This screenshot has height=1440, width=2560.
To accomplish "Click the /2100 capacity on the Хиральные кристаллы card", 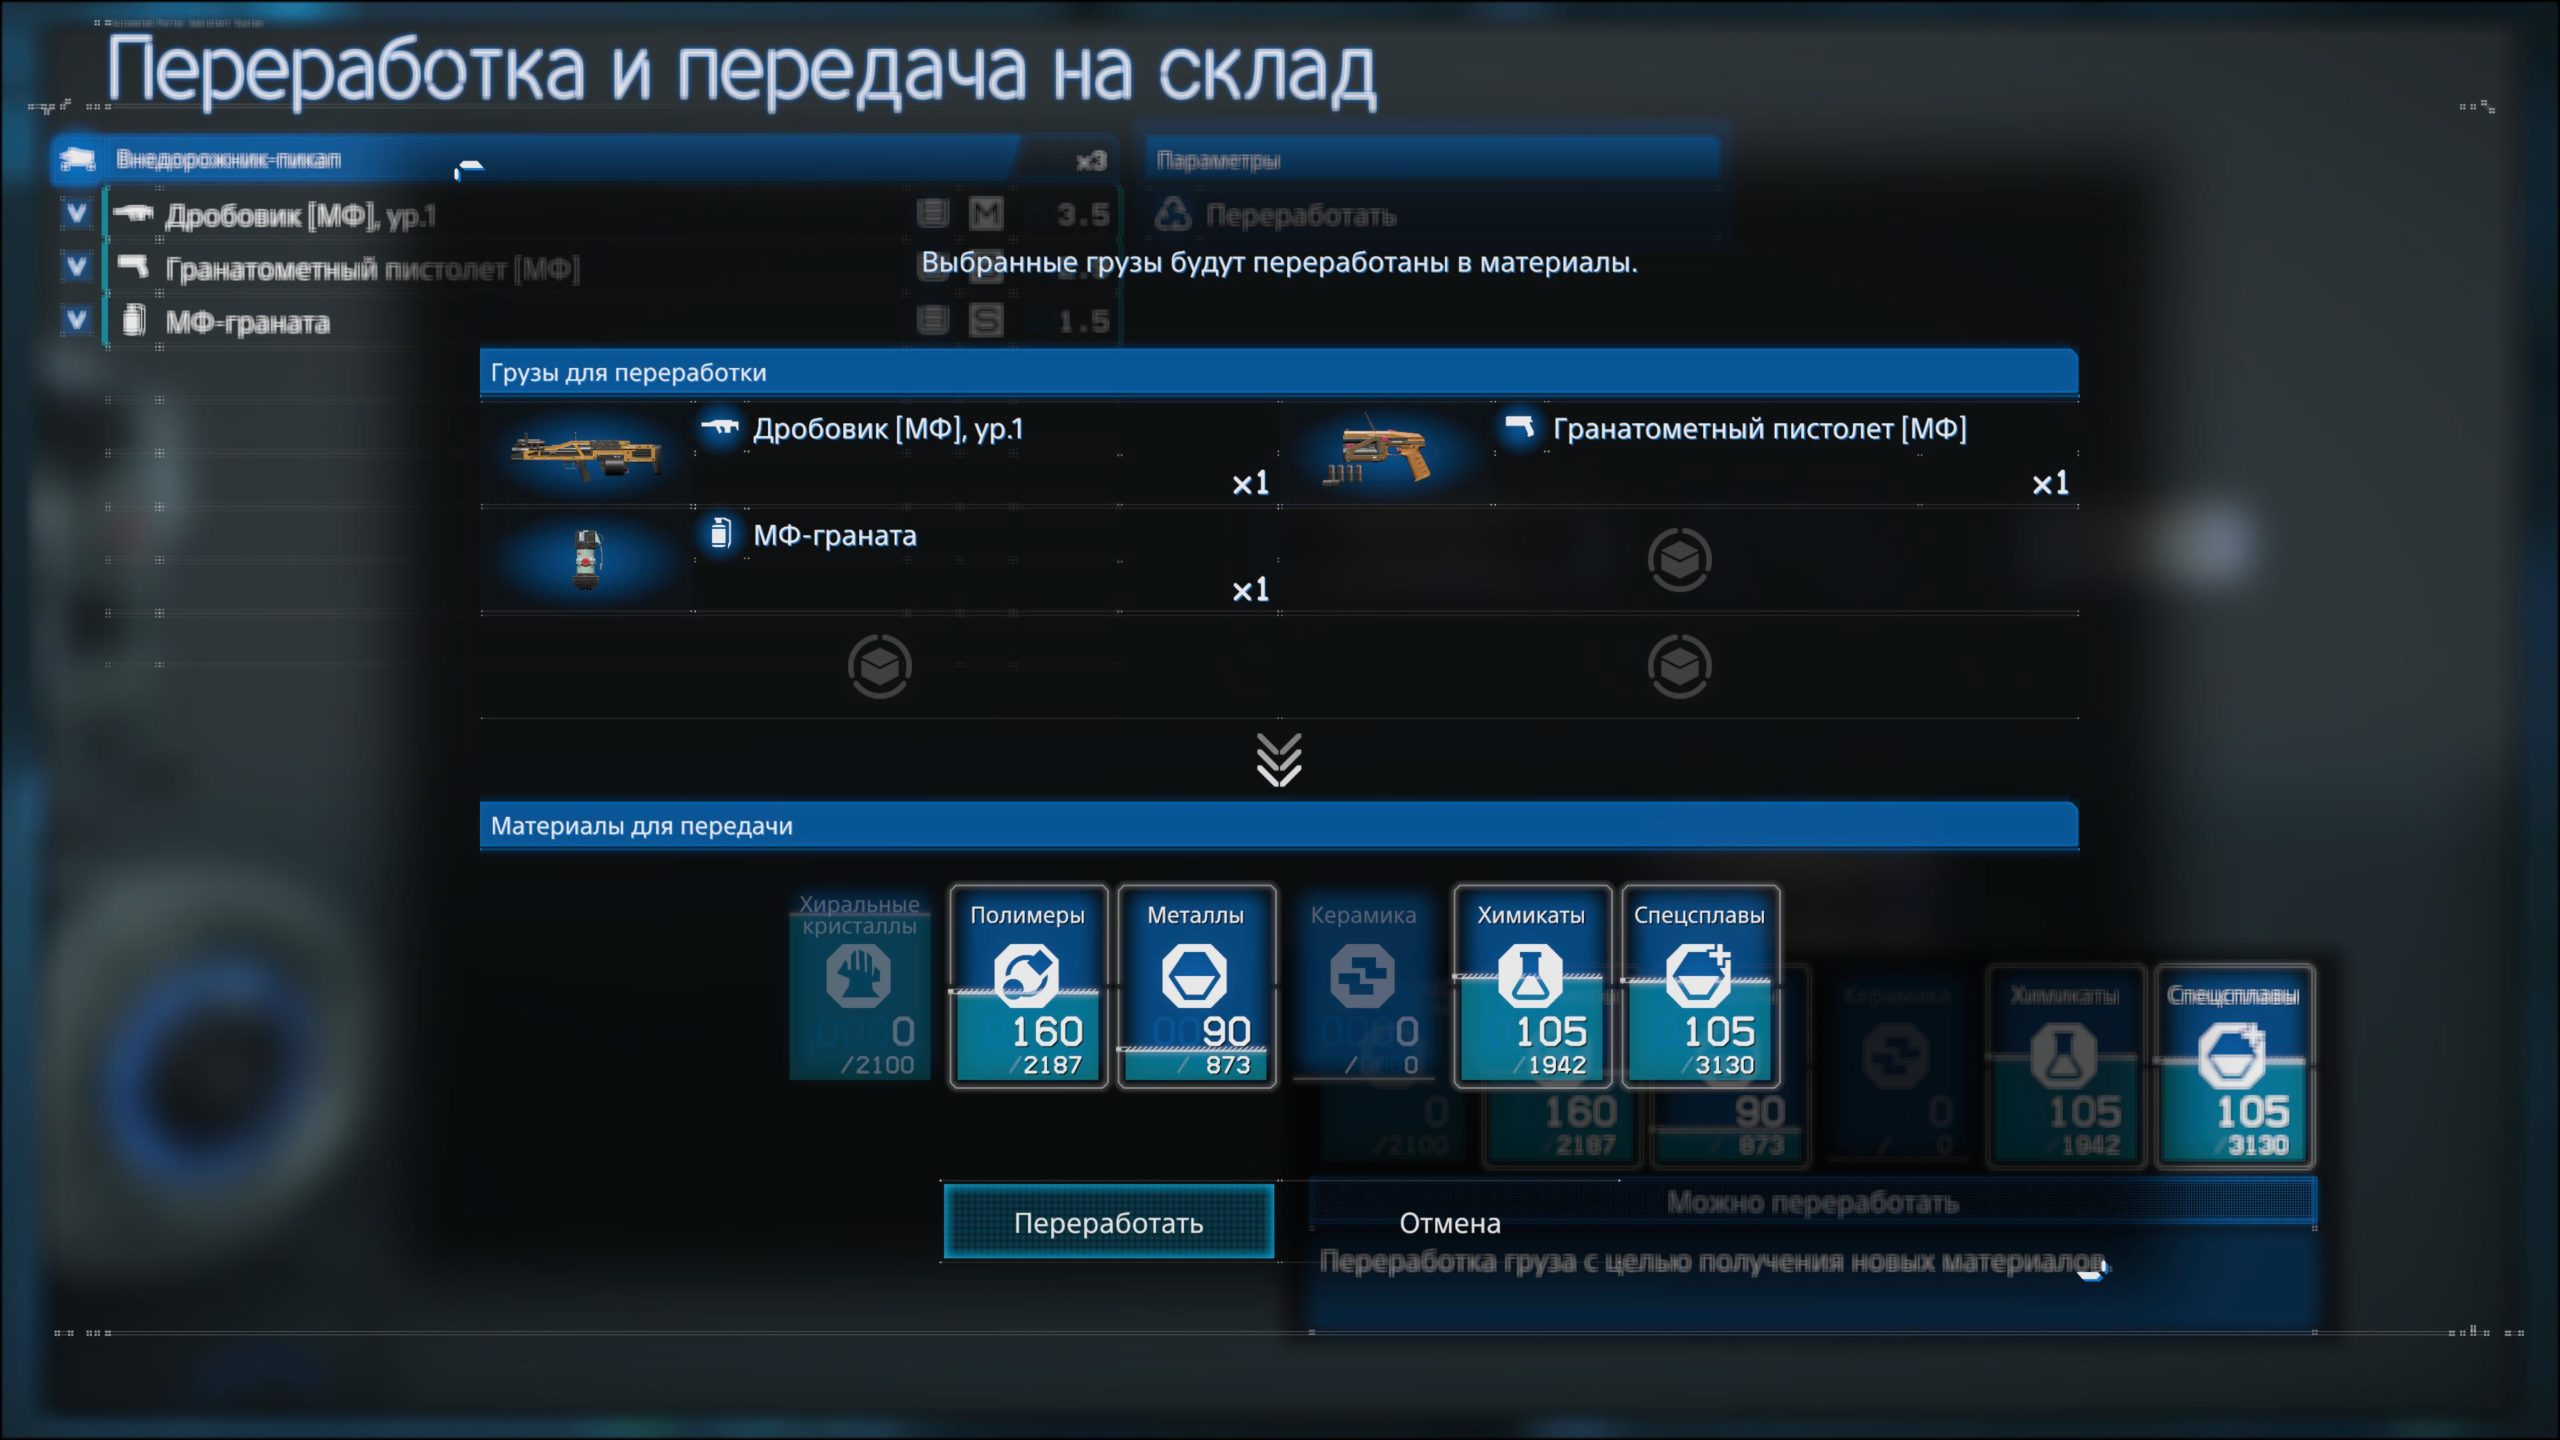I will click(877, 1065).
